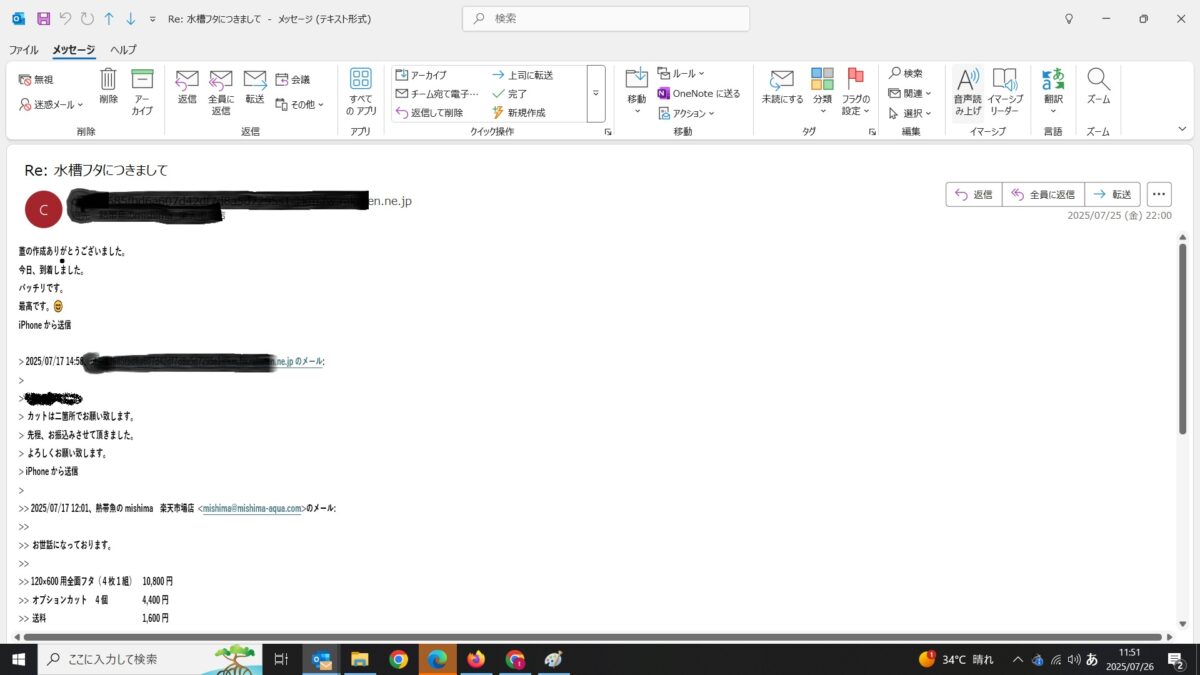Viewport: 1200px width, 675px height.
Task: Collapse the ribbon with chevron
Action: pos(1183,130)
